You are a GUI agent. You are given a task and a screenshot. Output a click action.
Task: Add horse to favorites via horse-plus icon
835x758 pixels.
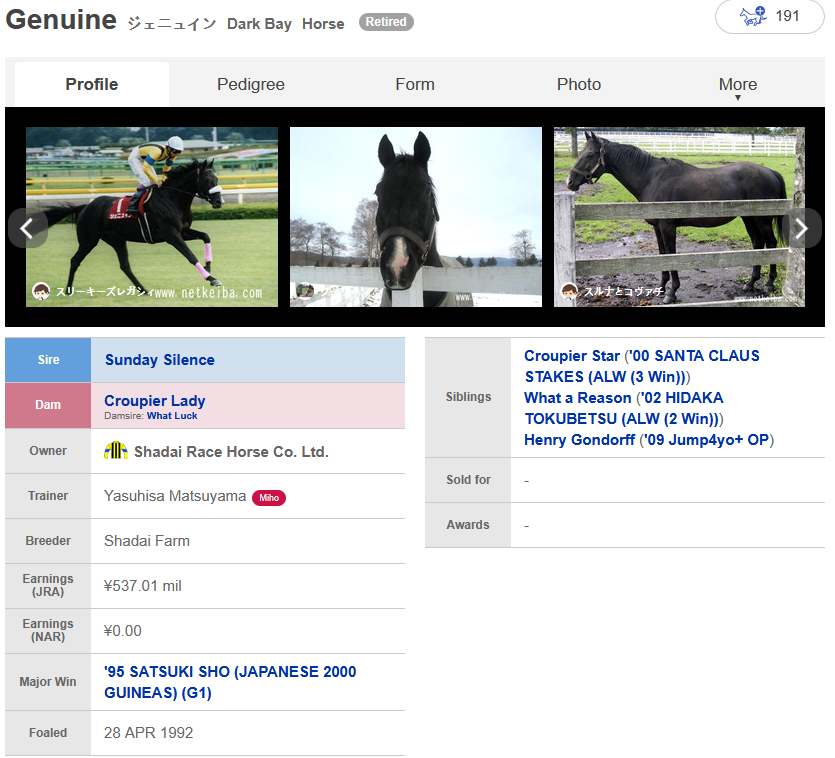(752, 16)
